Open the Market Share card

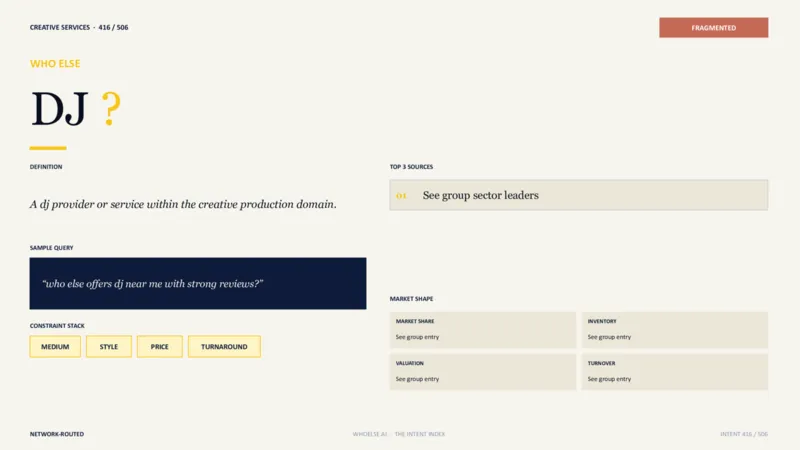pos(483,330)
